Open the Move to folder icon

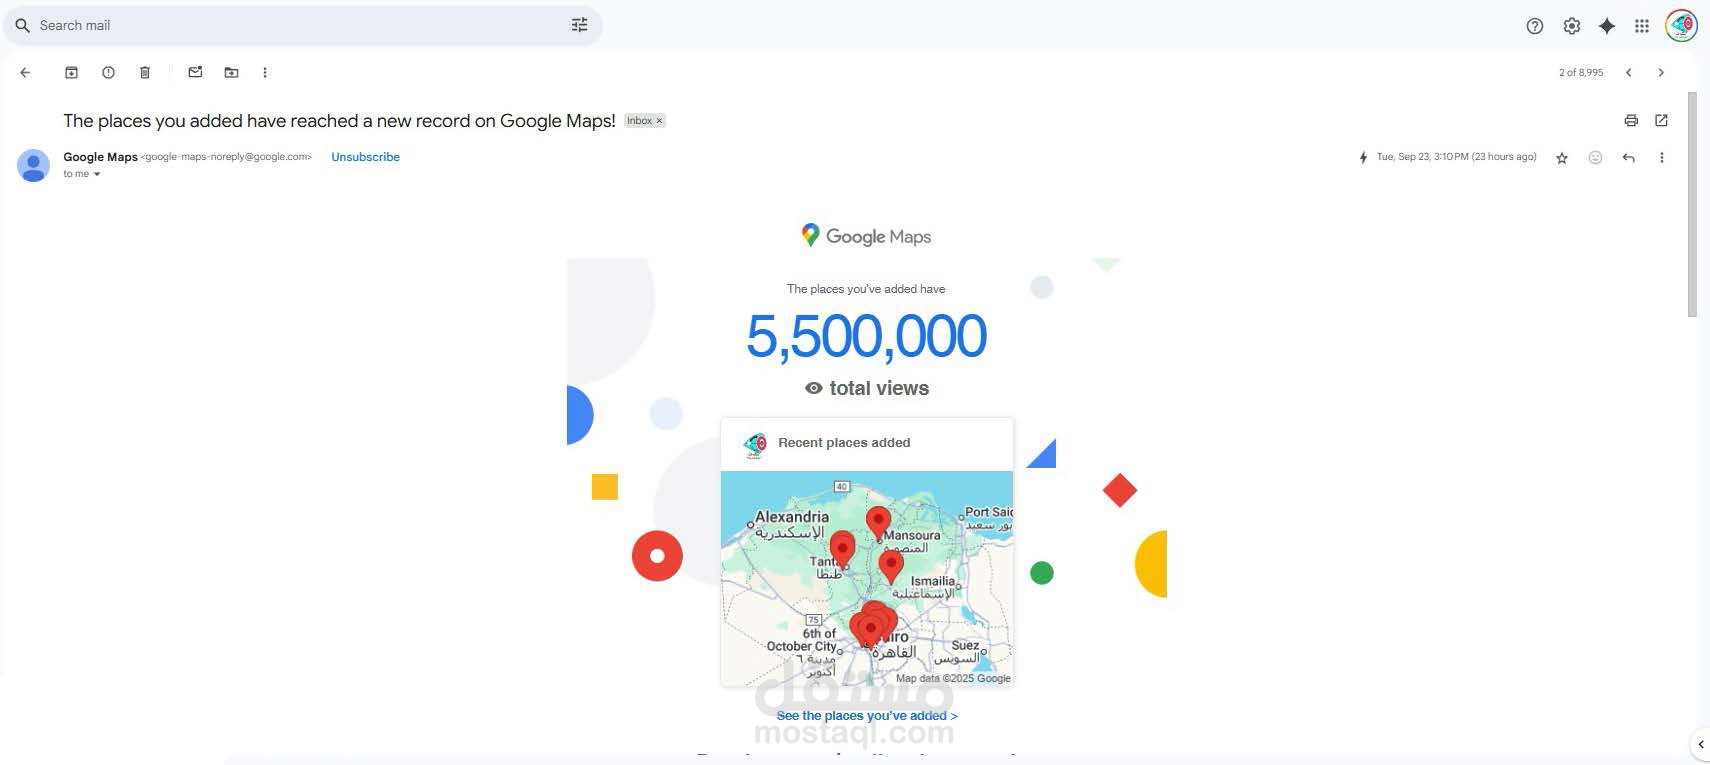pyautogui.click(x=231, y=72)
